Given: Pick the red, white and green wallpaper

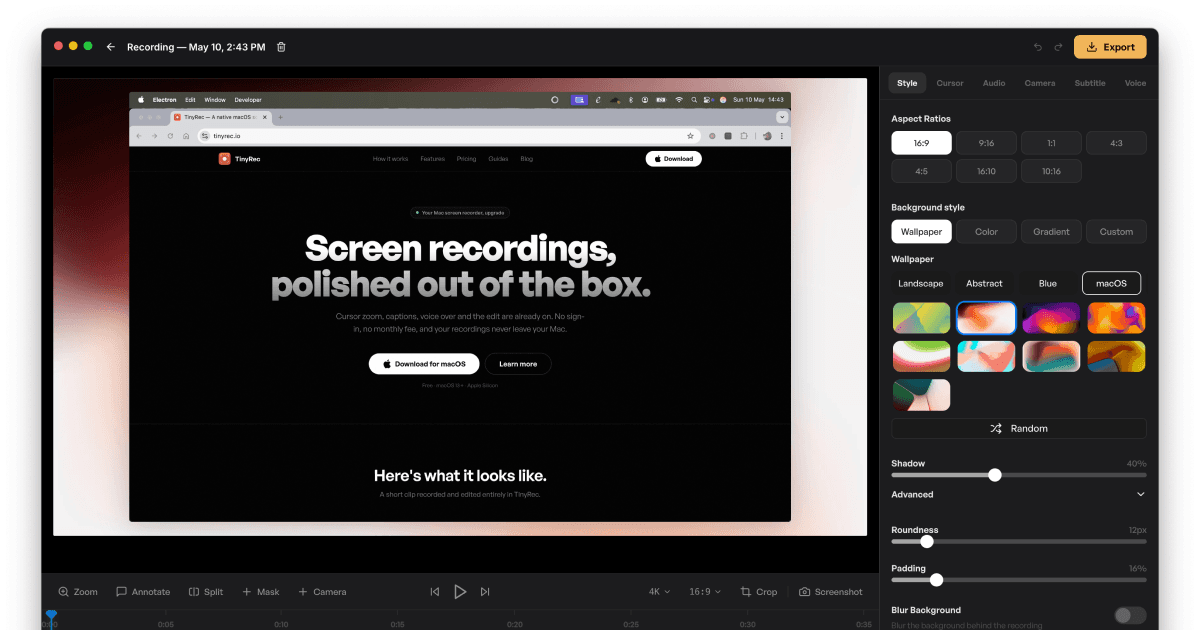Looking at the screenshot, I should [921, 356].
